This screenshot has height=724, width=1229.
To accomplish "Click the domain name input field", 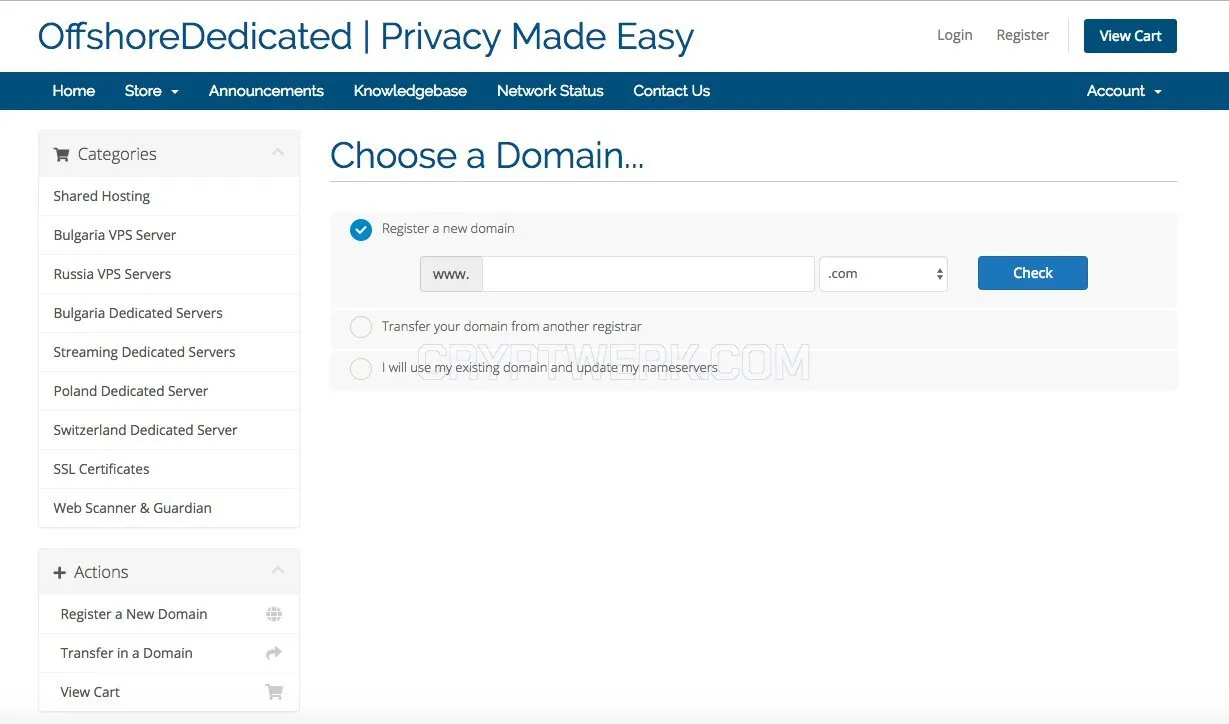I will (x=648, y=274).
